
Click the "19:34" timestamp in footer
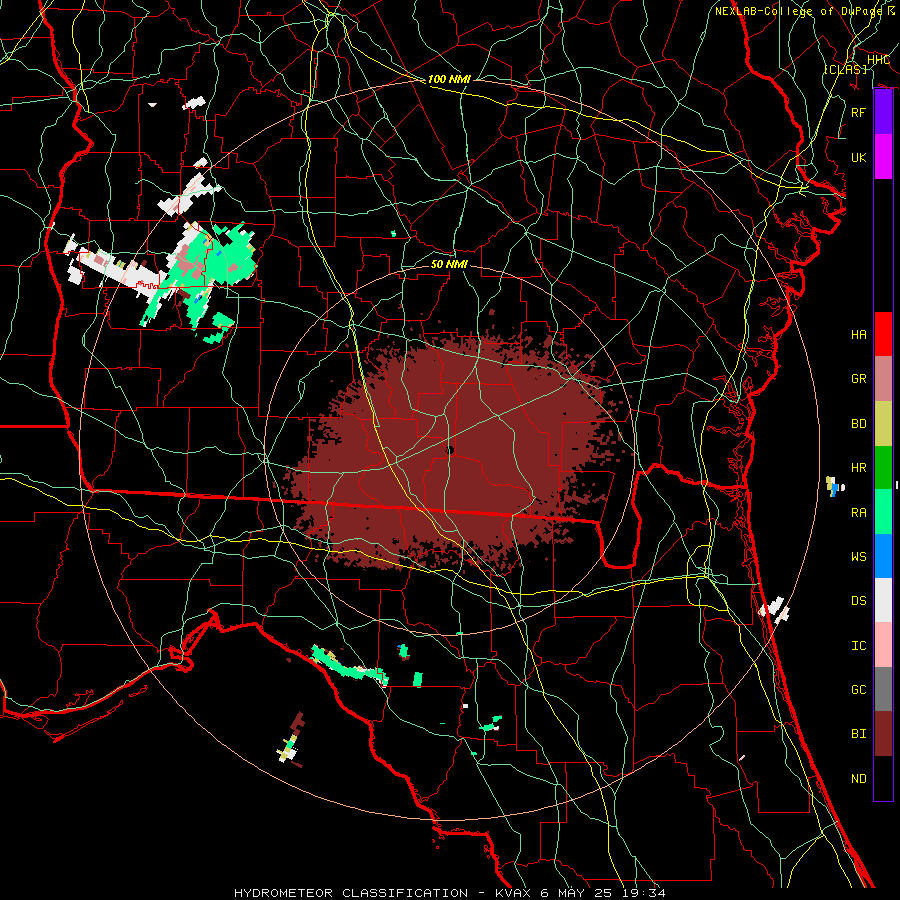tap(644, 893)
